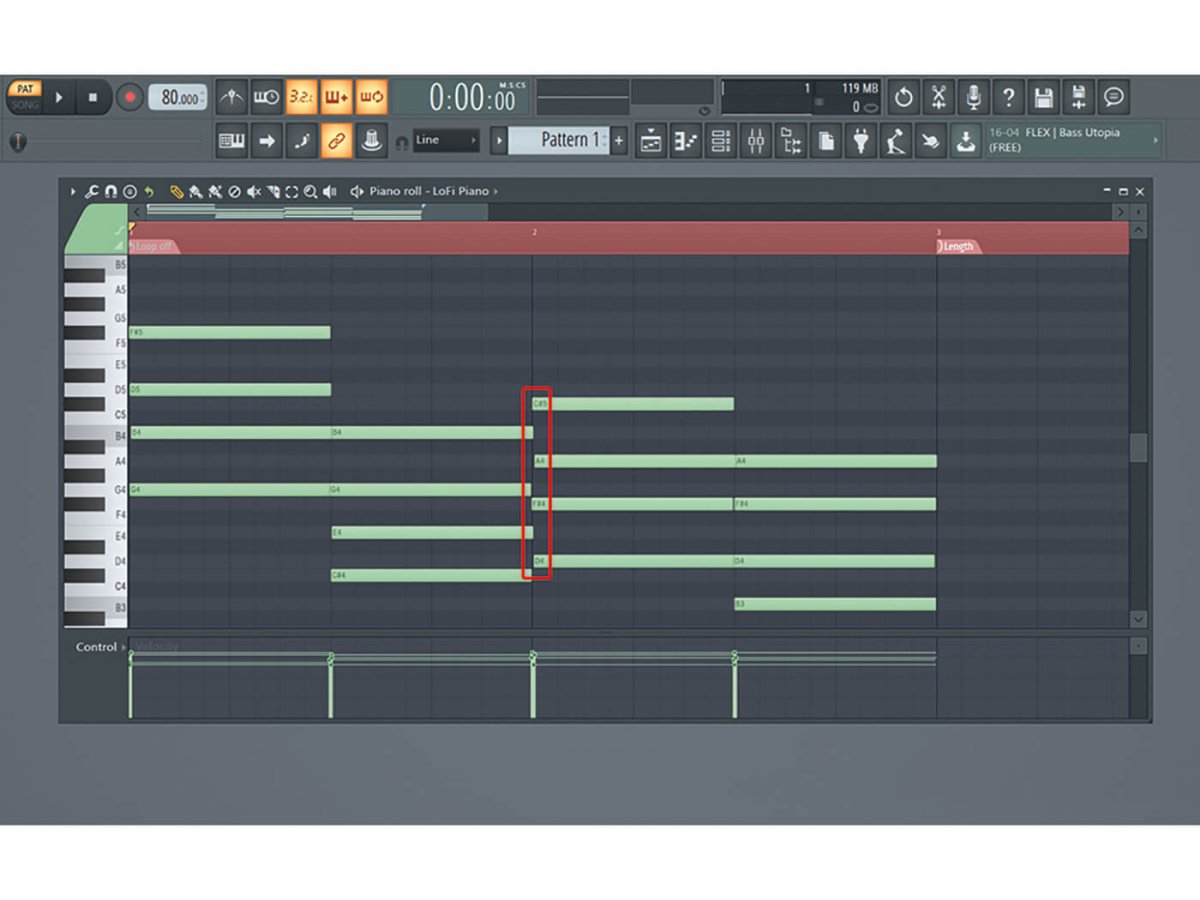Click the Undo arrow in the Piano roll toolbar

coord(148,191)
